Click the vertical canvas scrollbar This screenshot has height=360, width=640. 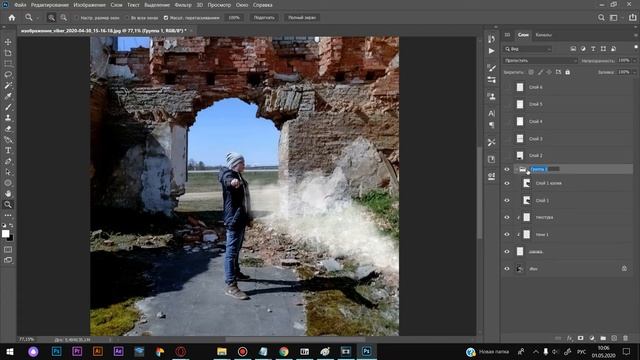pyautogui.click(x=480, y=192)
